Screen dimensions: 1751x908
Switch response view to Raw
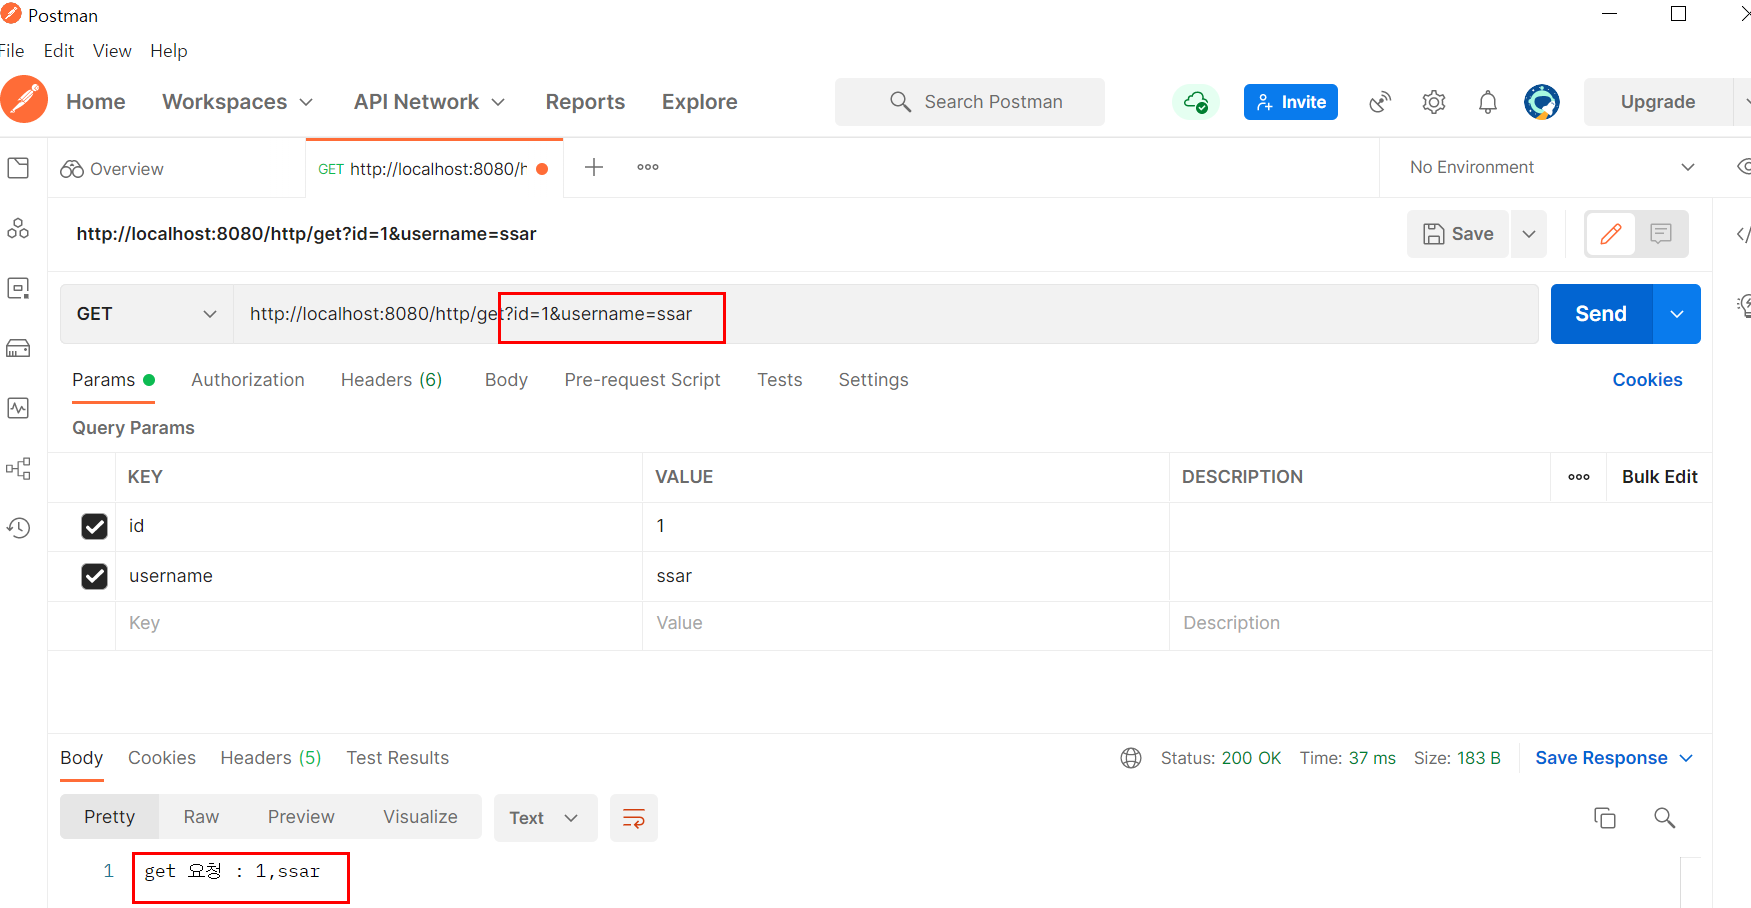(201, 817)
